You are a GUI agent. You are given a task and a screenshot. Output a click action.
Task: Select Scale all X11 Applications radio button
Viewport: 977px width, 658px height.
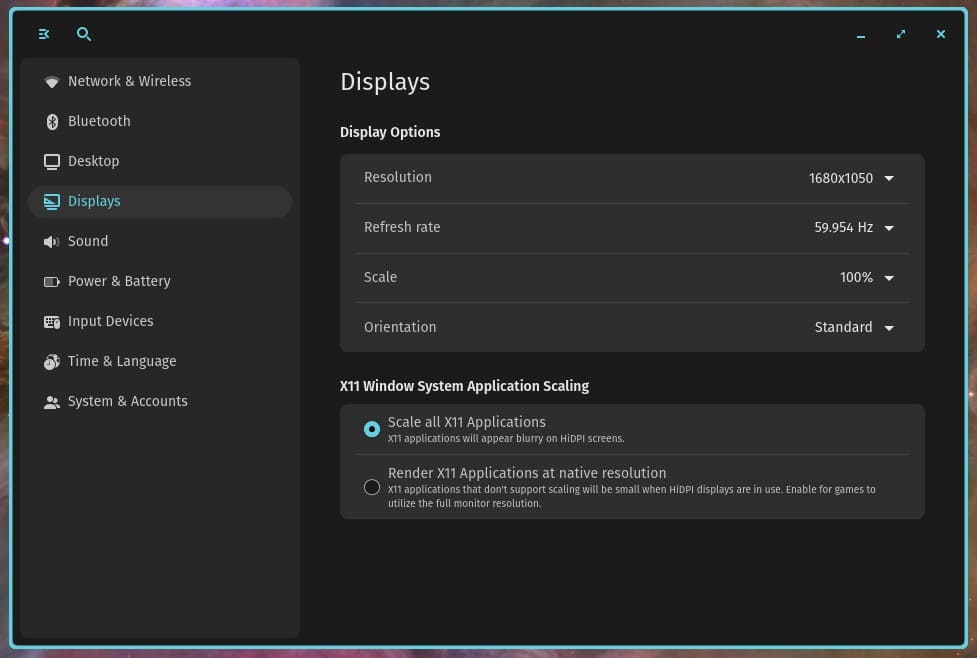coord(372,429)
